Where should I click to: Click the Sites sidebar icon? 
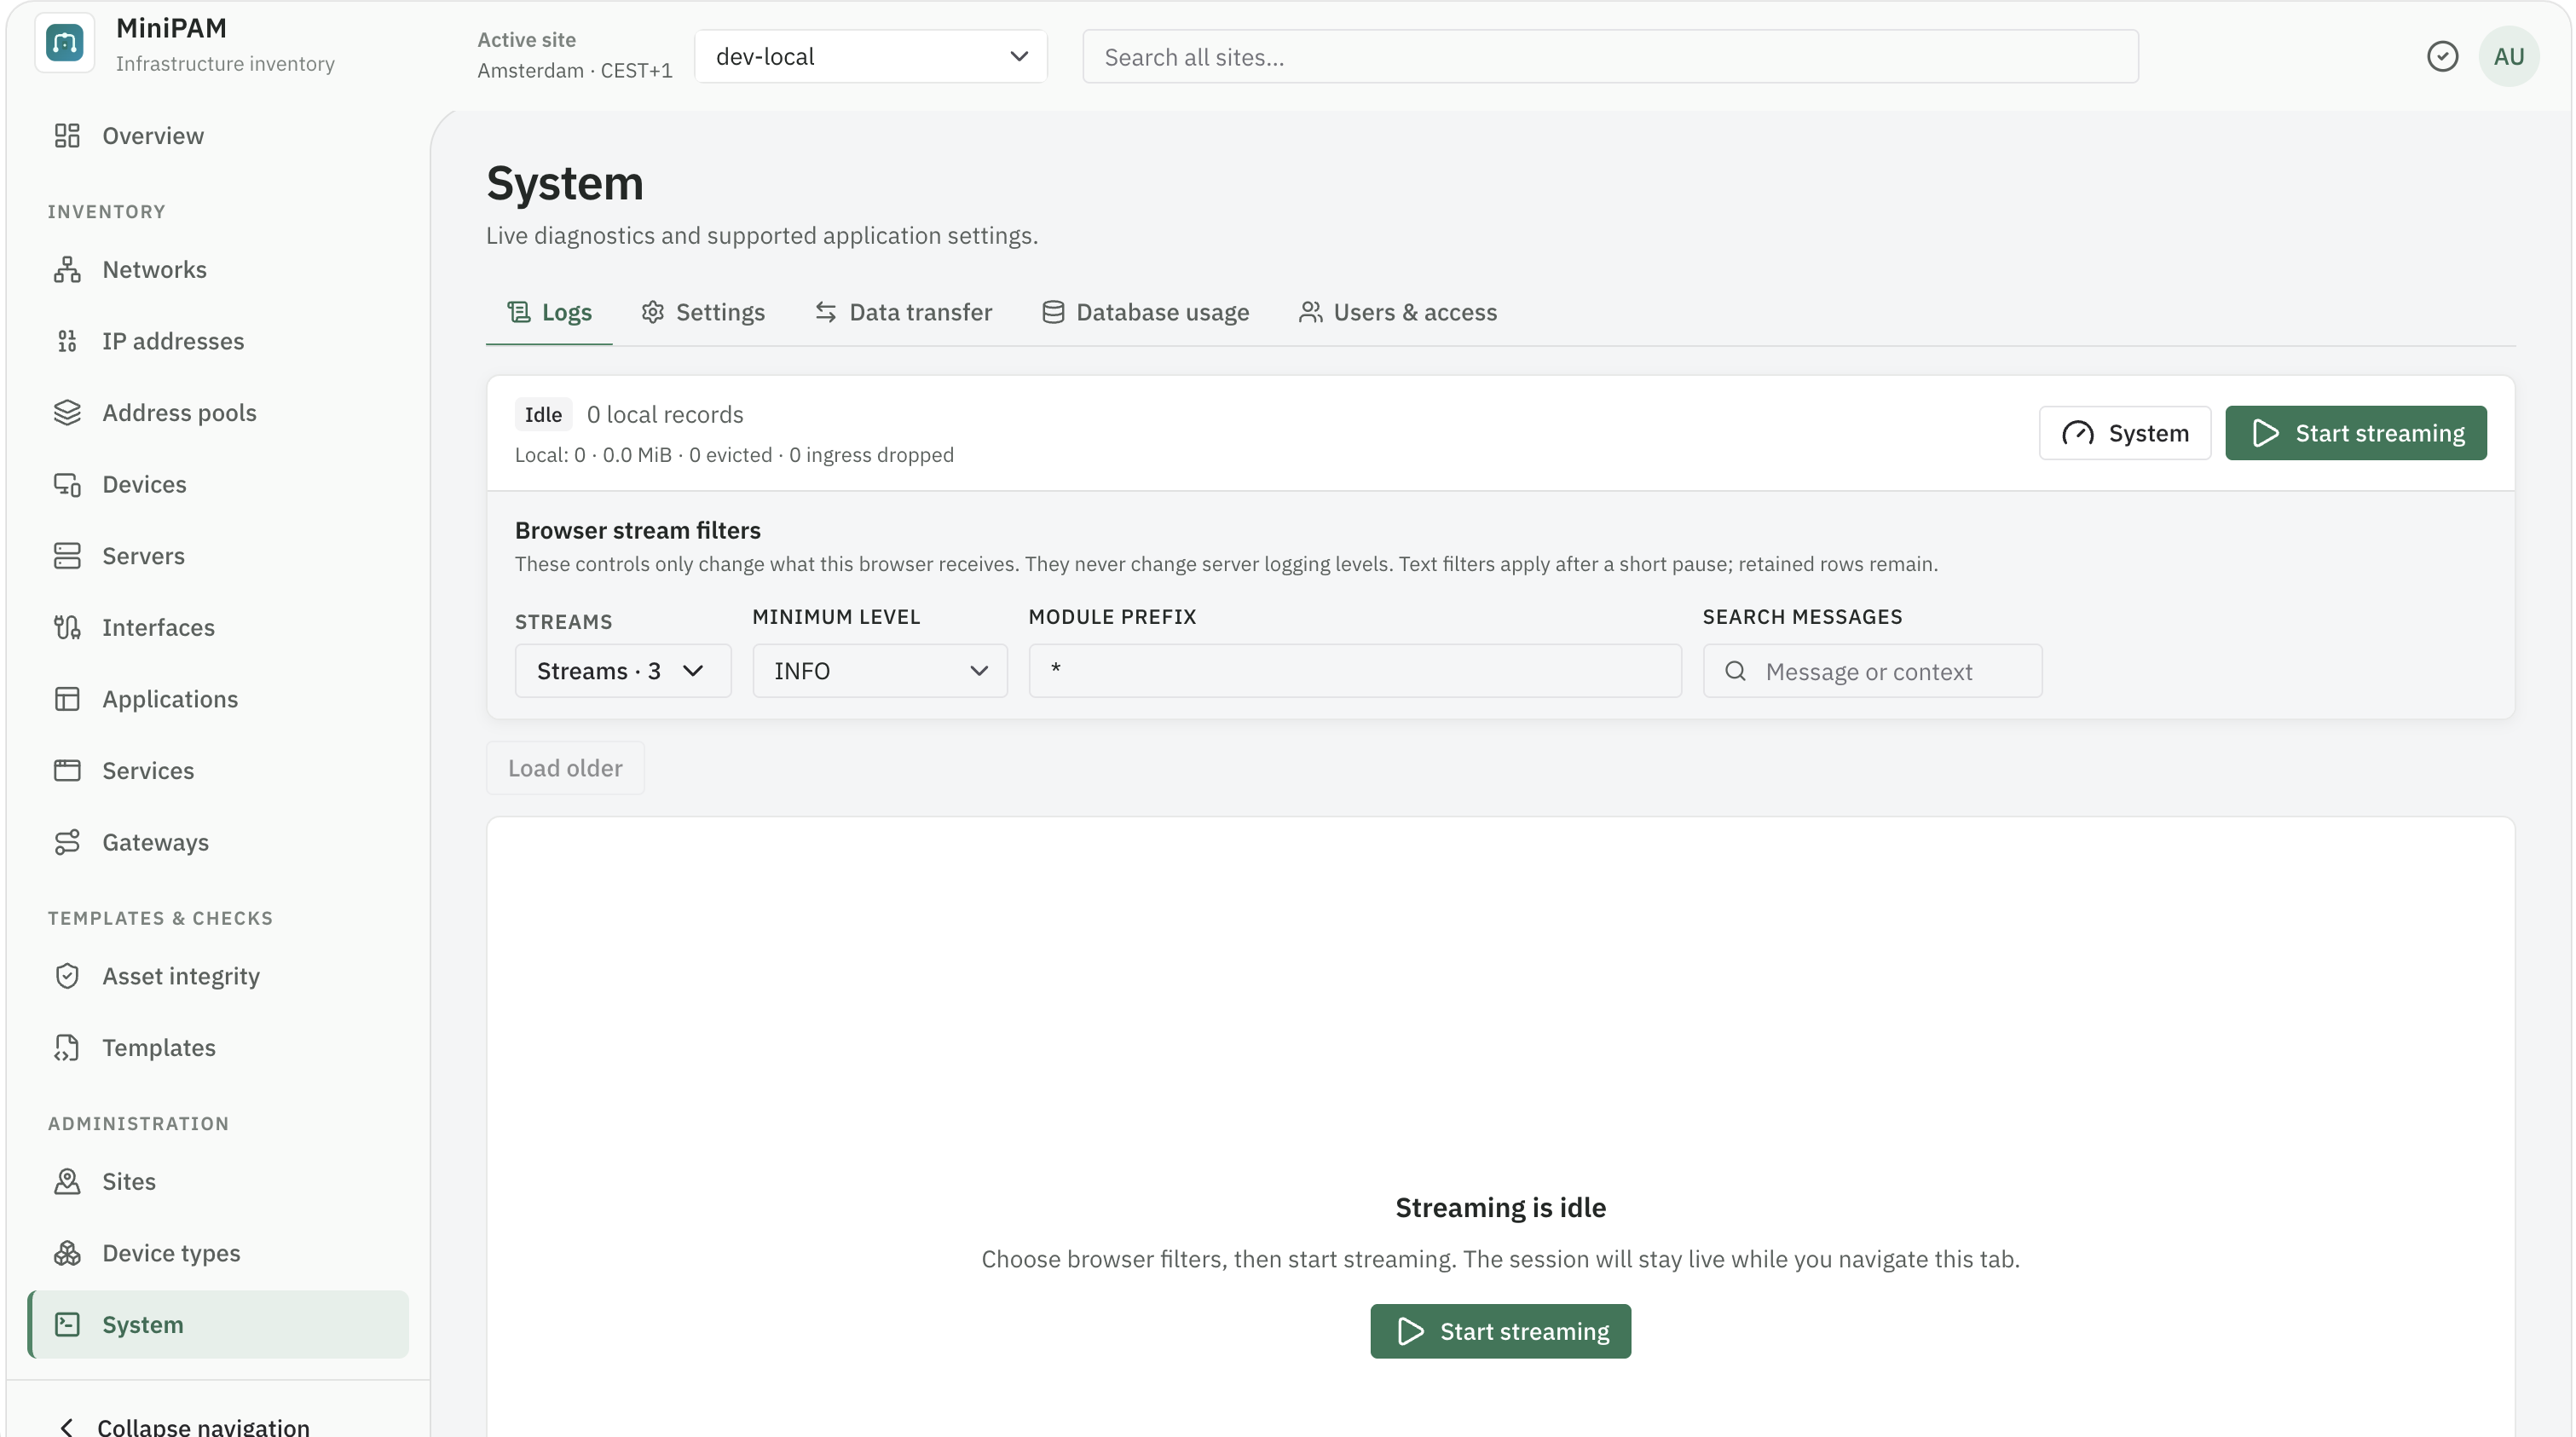point(67,1182)
